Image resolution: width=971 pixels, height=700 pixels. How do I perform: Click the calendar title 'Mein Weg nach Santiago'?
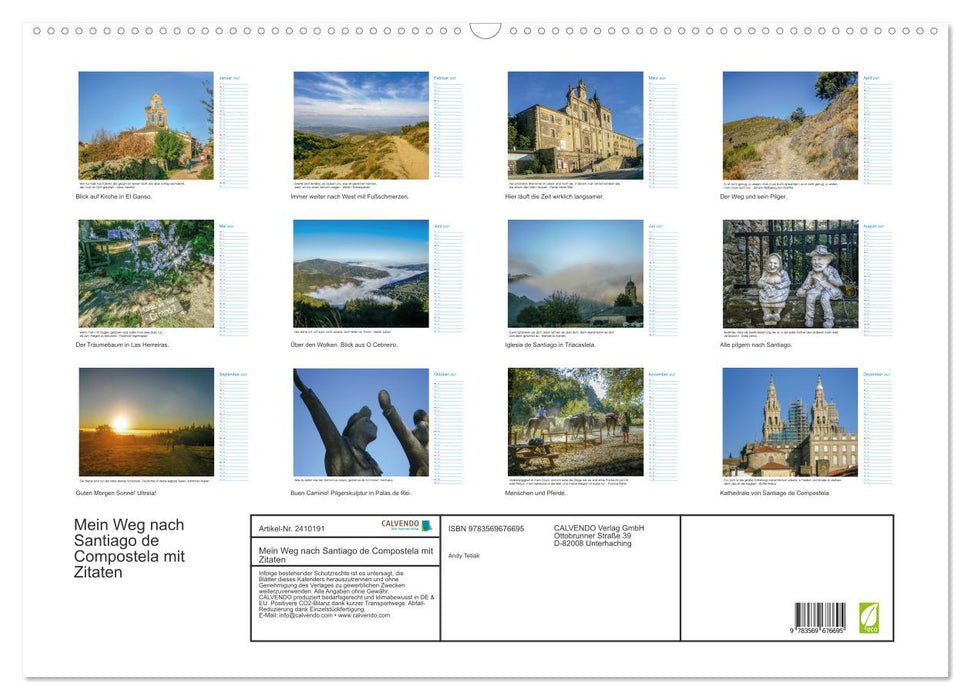129,548
